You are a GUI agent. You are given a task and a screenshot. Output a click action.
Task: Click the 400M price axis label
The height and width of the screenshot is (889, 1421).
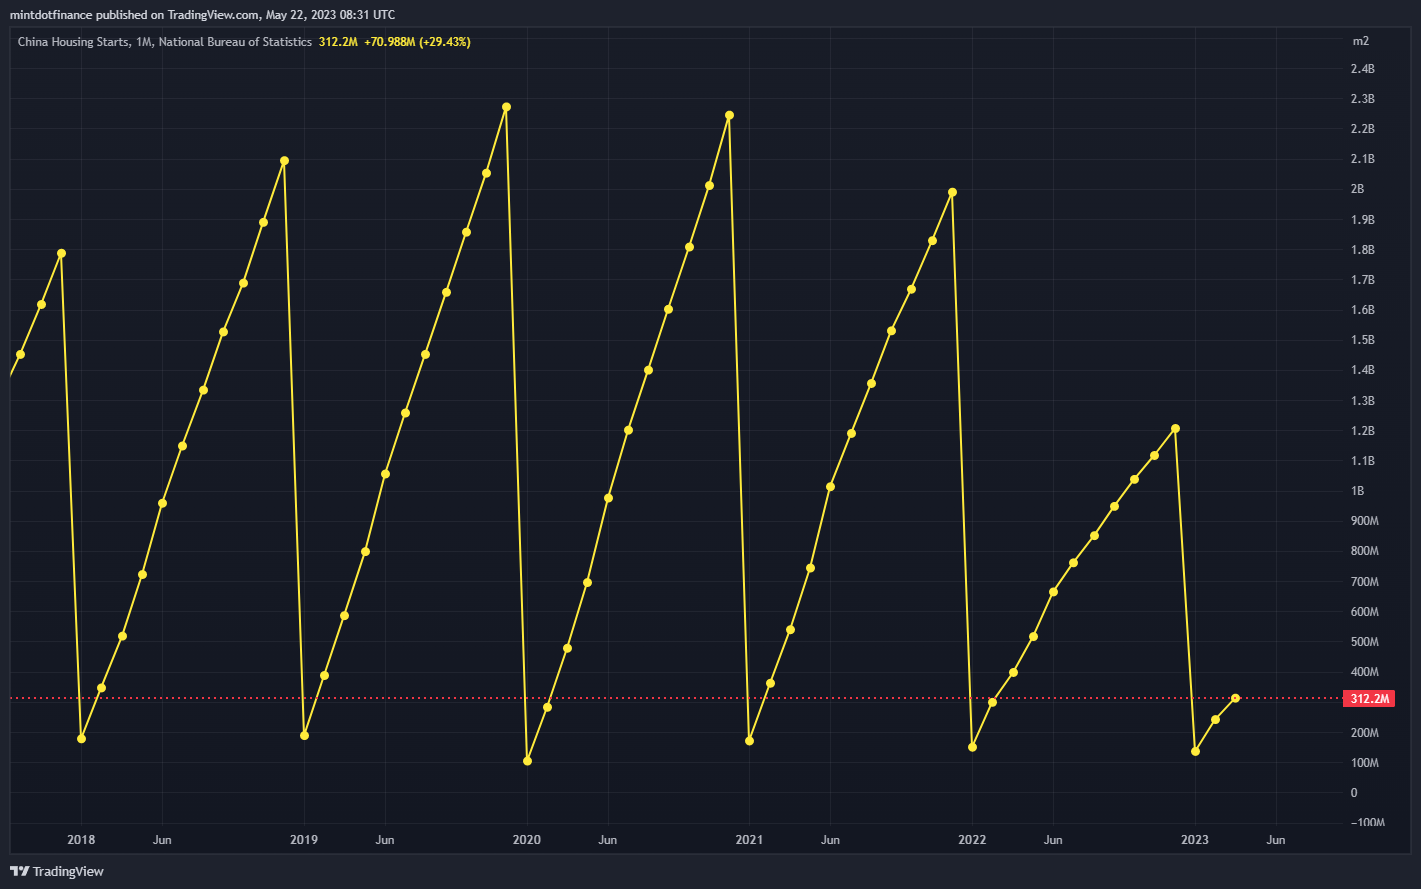1364,672
